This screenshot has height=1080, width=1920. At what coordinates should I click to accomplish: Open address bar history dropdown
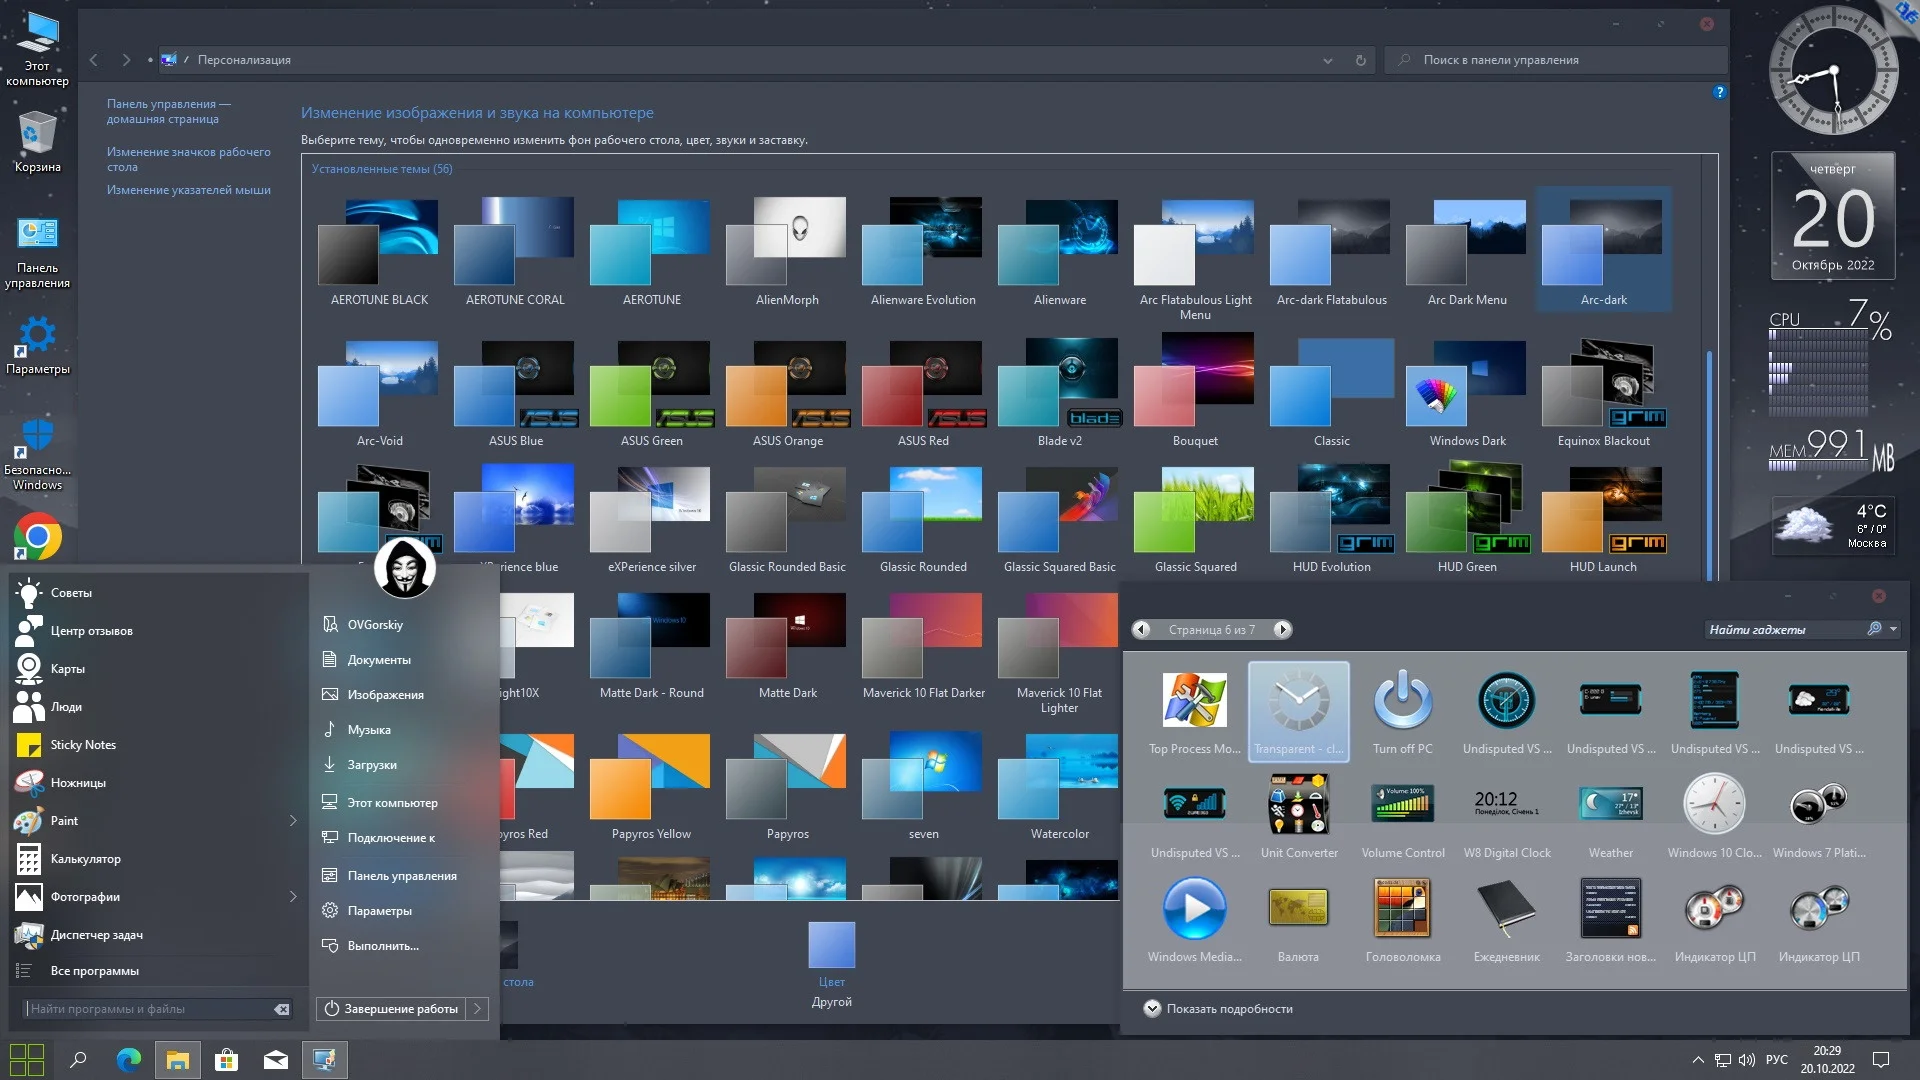tap(1327, 60)
